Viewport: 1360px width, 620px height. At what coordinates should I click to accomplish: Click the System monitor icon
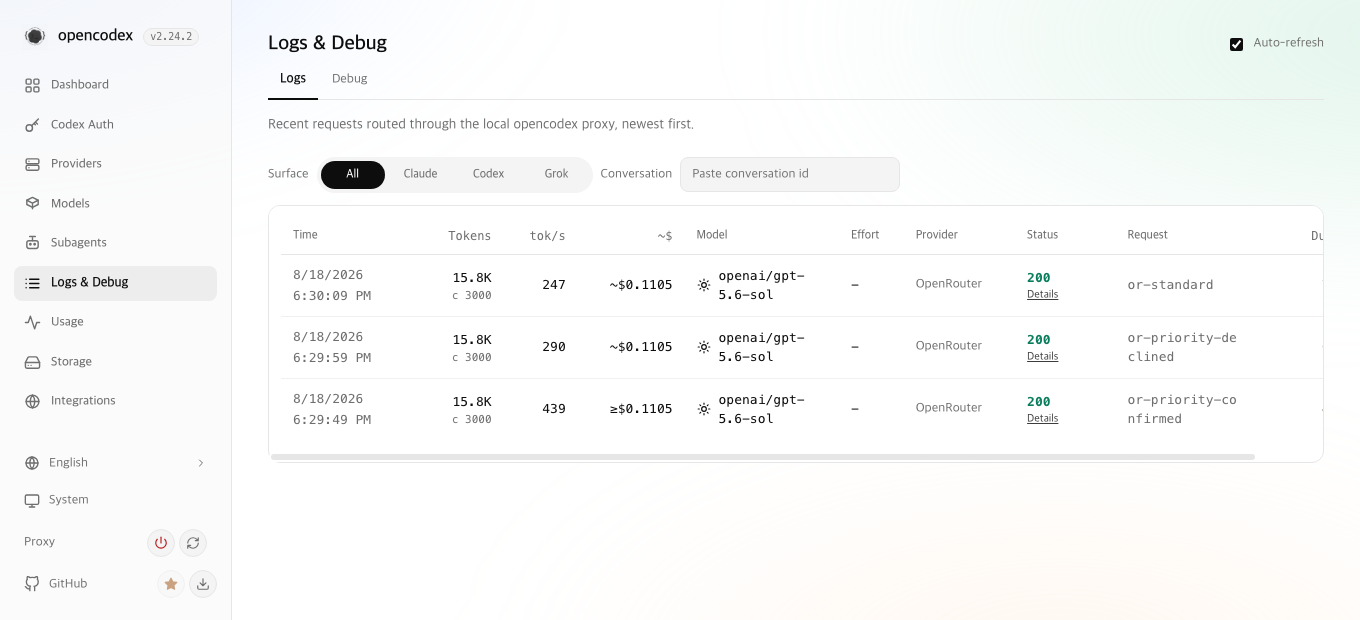coord(32,500)
